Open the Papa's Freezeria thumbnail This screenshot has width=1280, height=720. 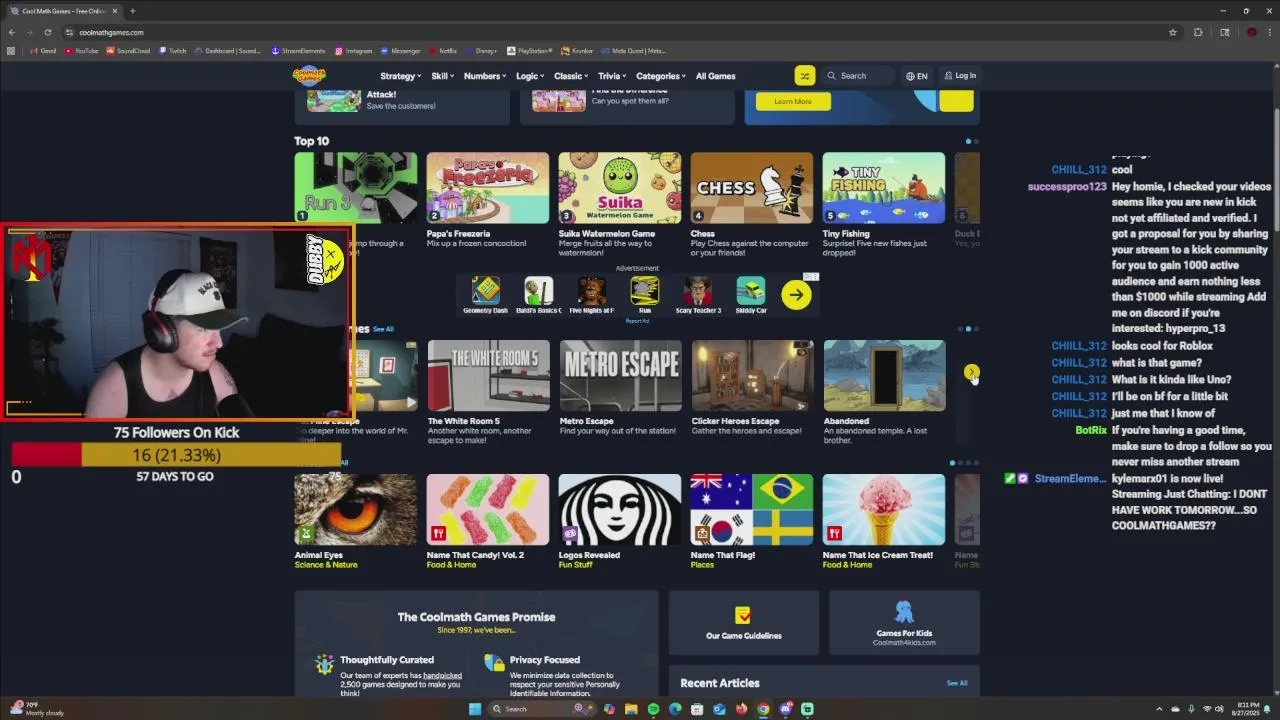click(x=487, y=187)
